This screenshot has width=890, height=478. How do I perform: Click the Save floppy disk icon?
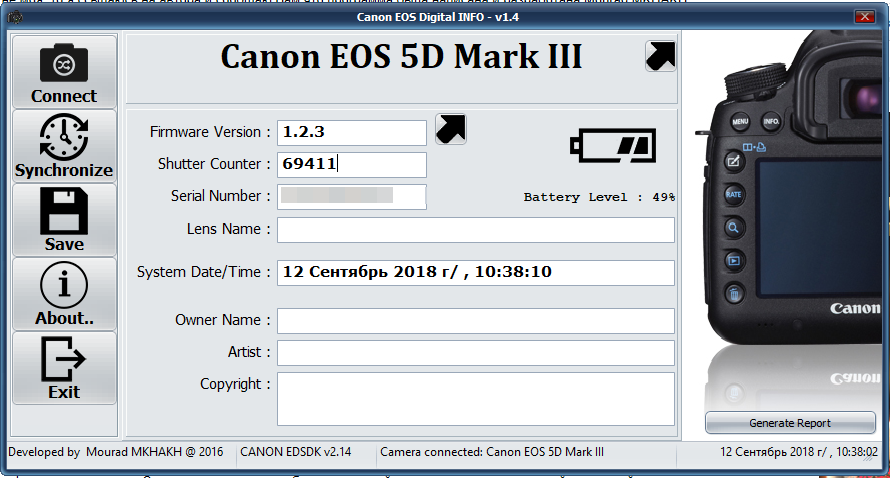coord(64,211)
